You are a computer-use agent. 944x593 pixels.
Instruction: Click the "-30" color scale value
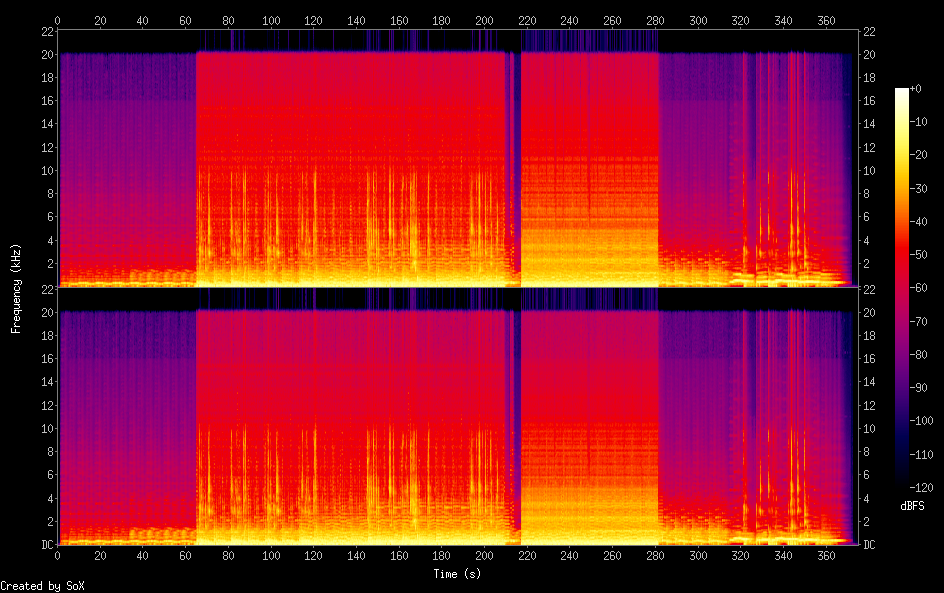919,188
